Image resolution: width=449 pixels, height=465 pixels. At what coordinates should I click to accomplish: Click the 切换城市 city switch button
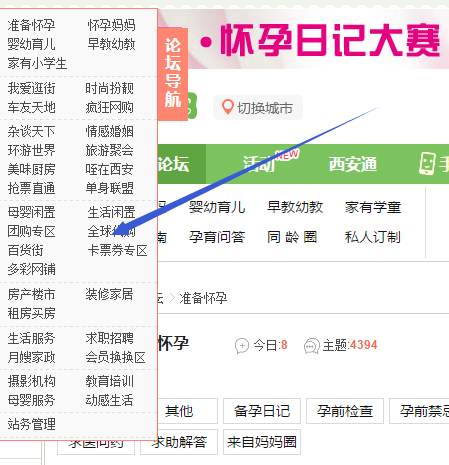click(258, 108)
